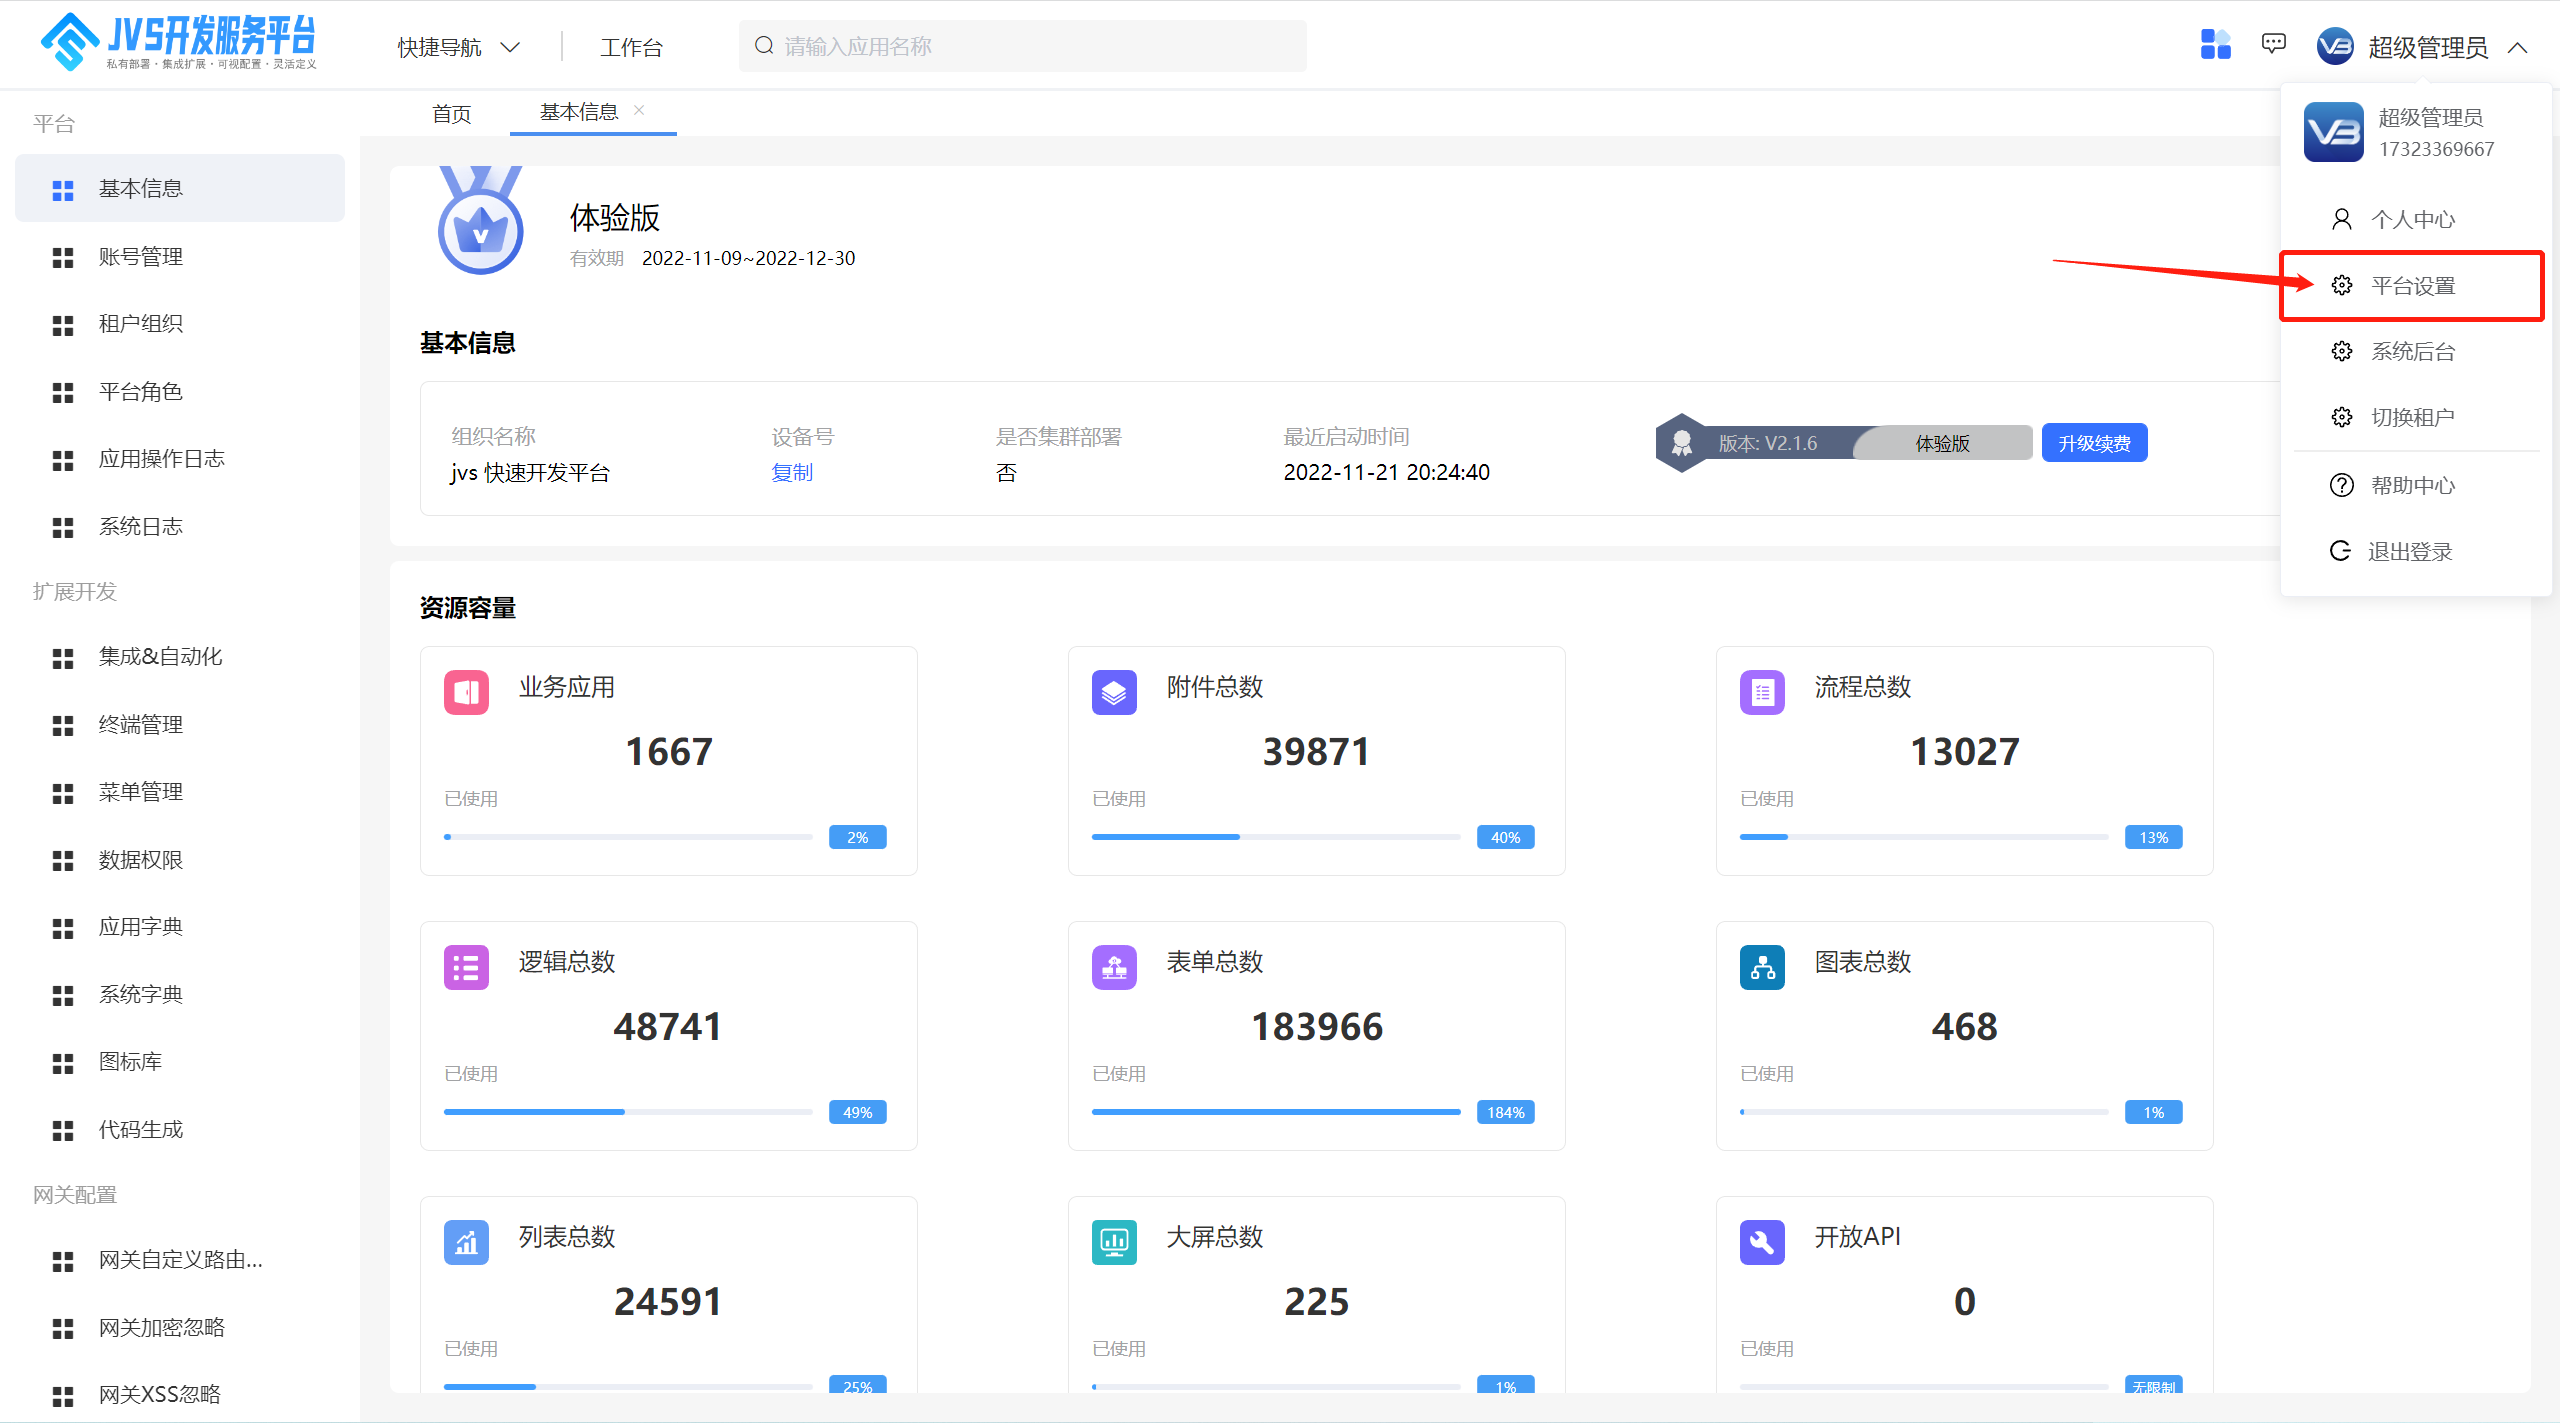Image resolution: width=2560 pixels, height=1423 pixels.
Task: Open 平台角色 in the sidebar
Action: [x=180, y=391]
